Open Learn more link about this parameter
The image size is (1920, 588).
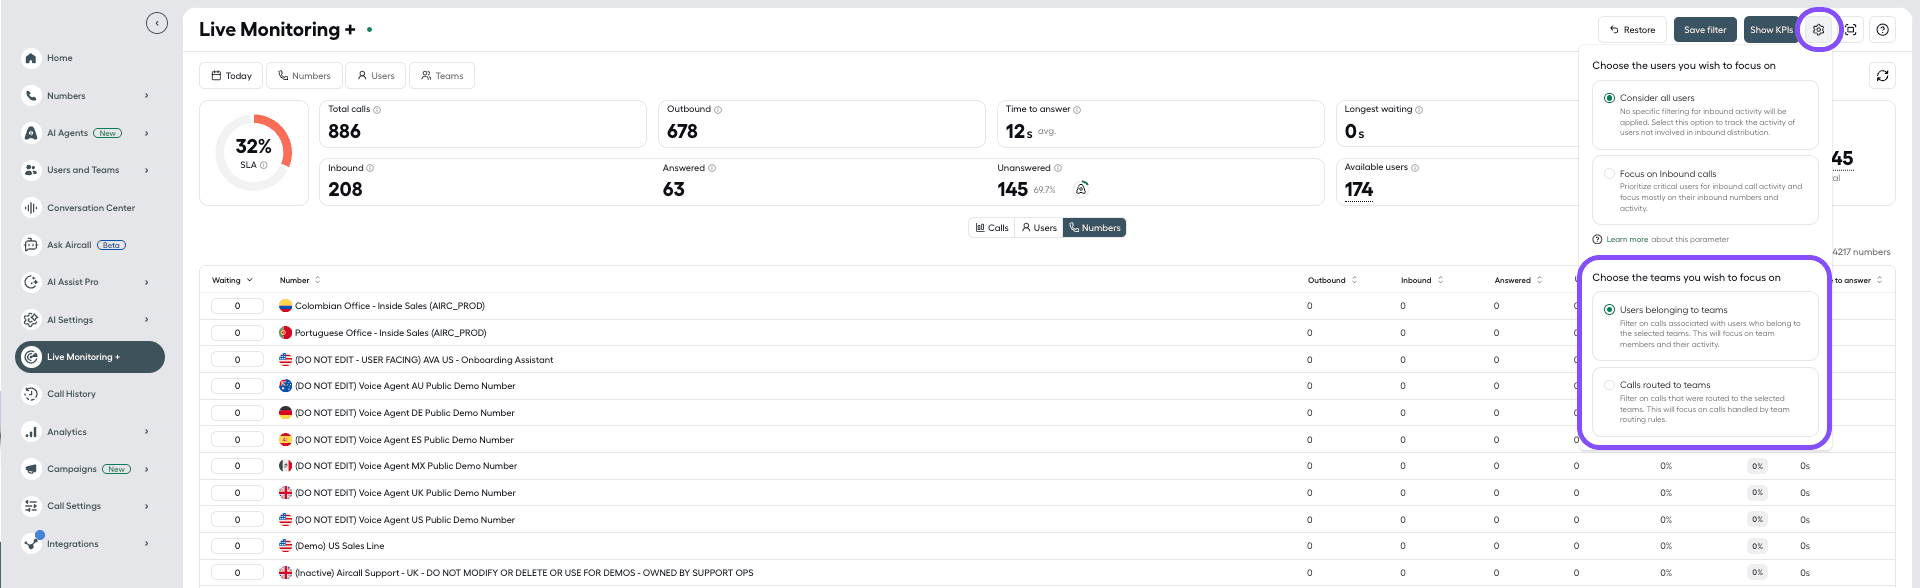coord(1627,240)
